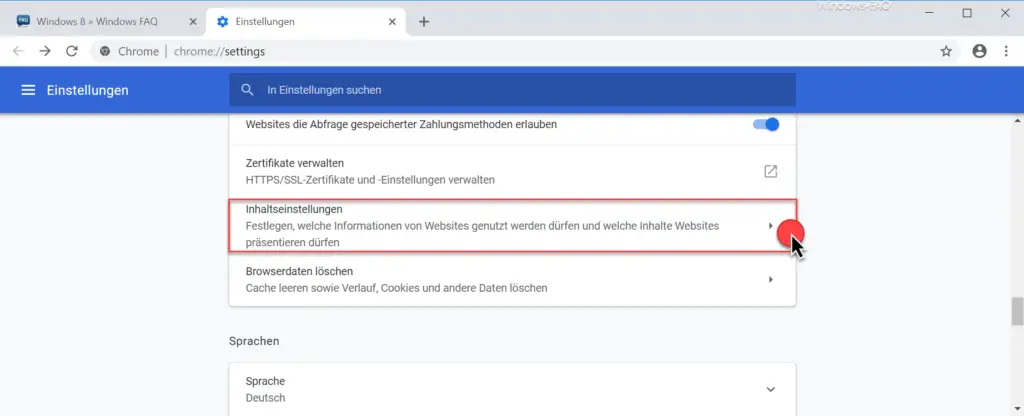Viewport: 1024px width, 416px height.
Task: Bookmark page with the star icon
Action: [946, 51]
